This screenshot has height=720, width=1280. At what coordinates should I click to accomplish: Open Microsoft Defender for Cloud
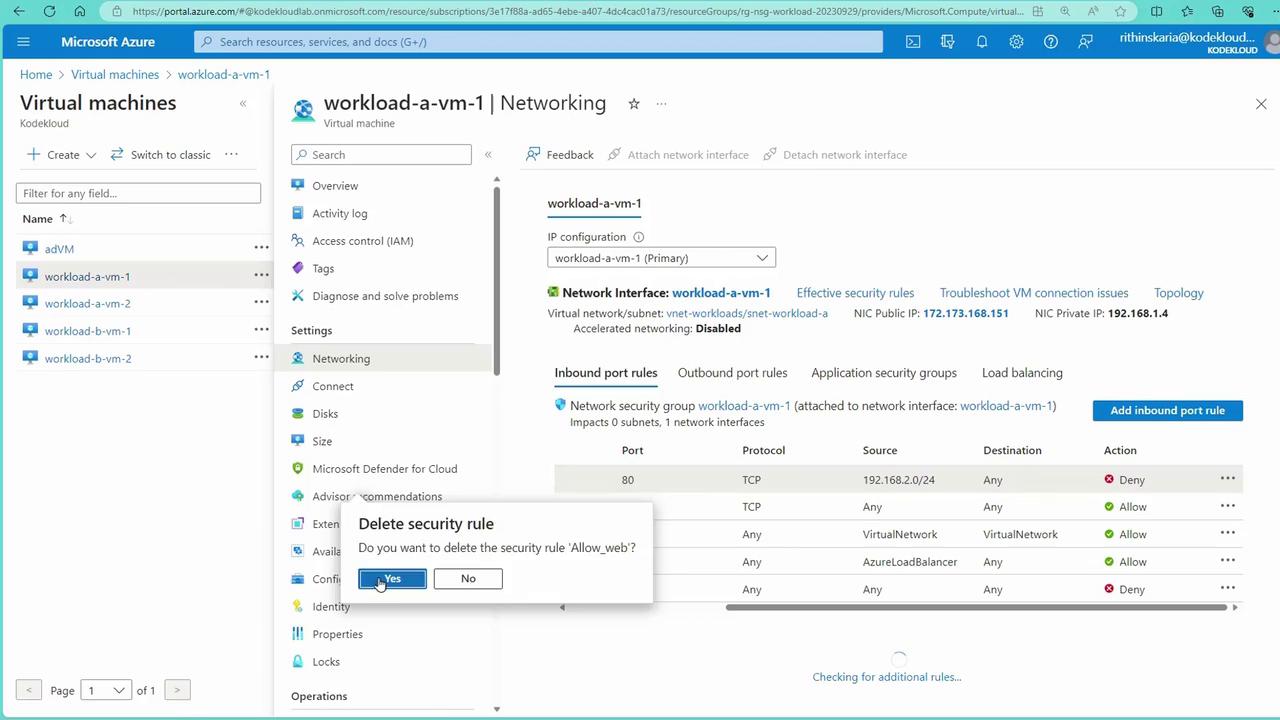(385, 469)
